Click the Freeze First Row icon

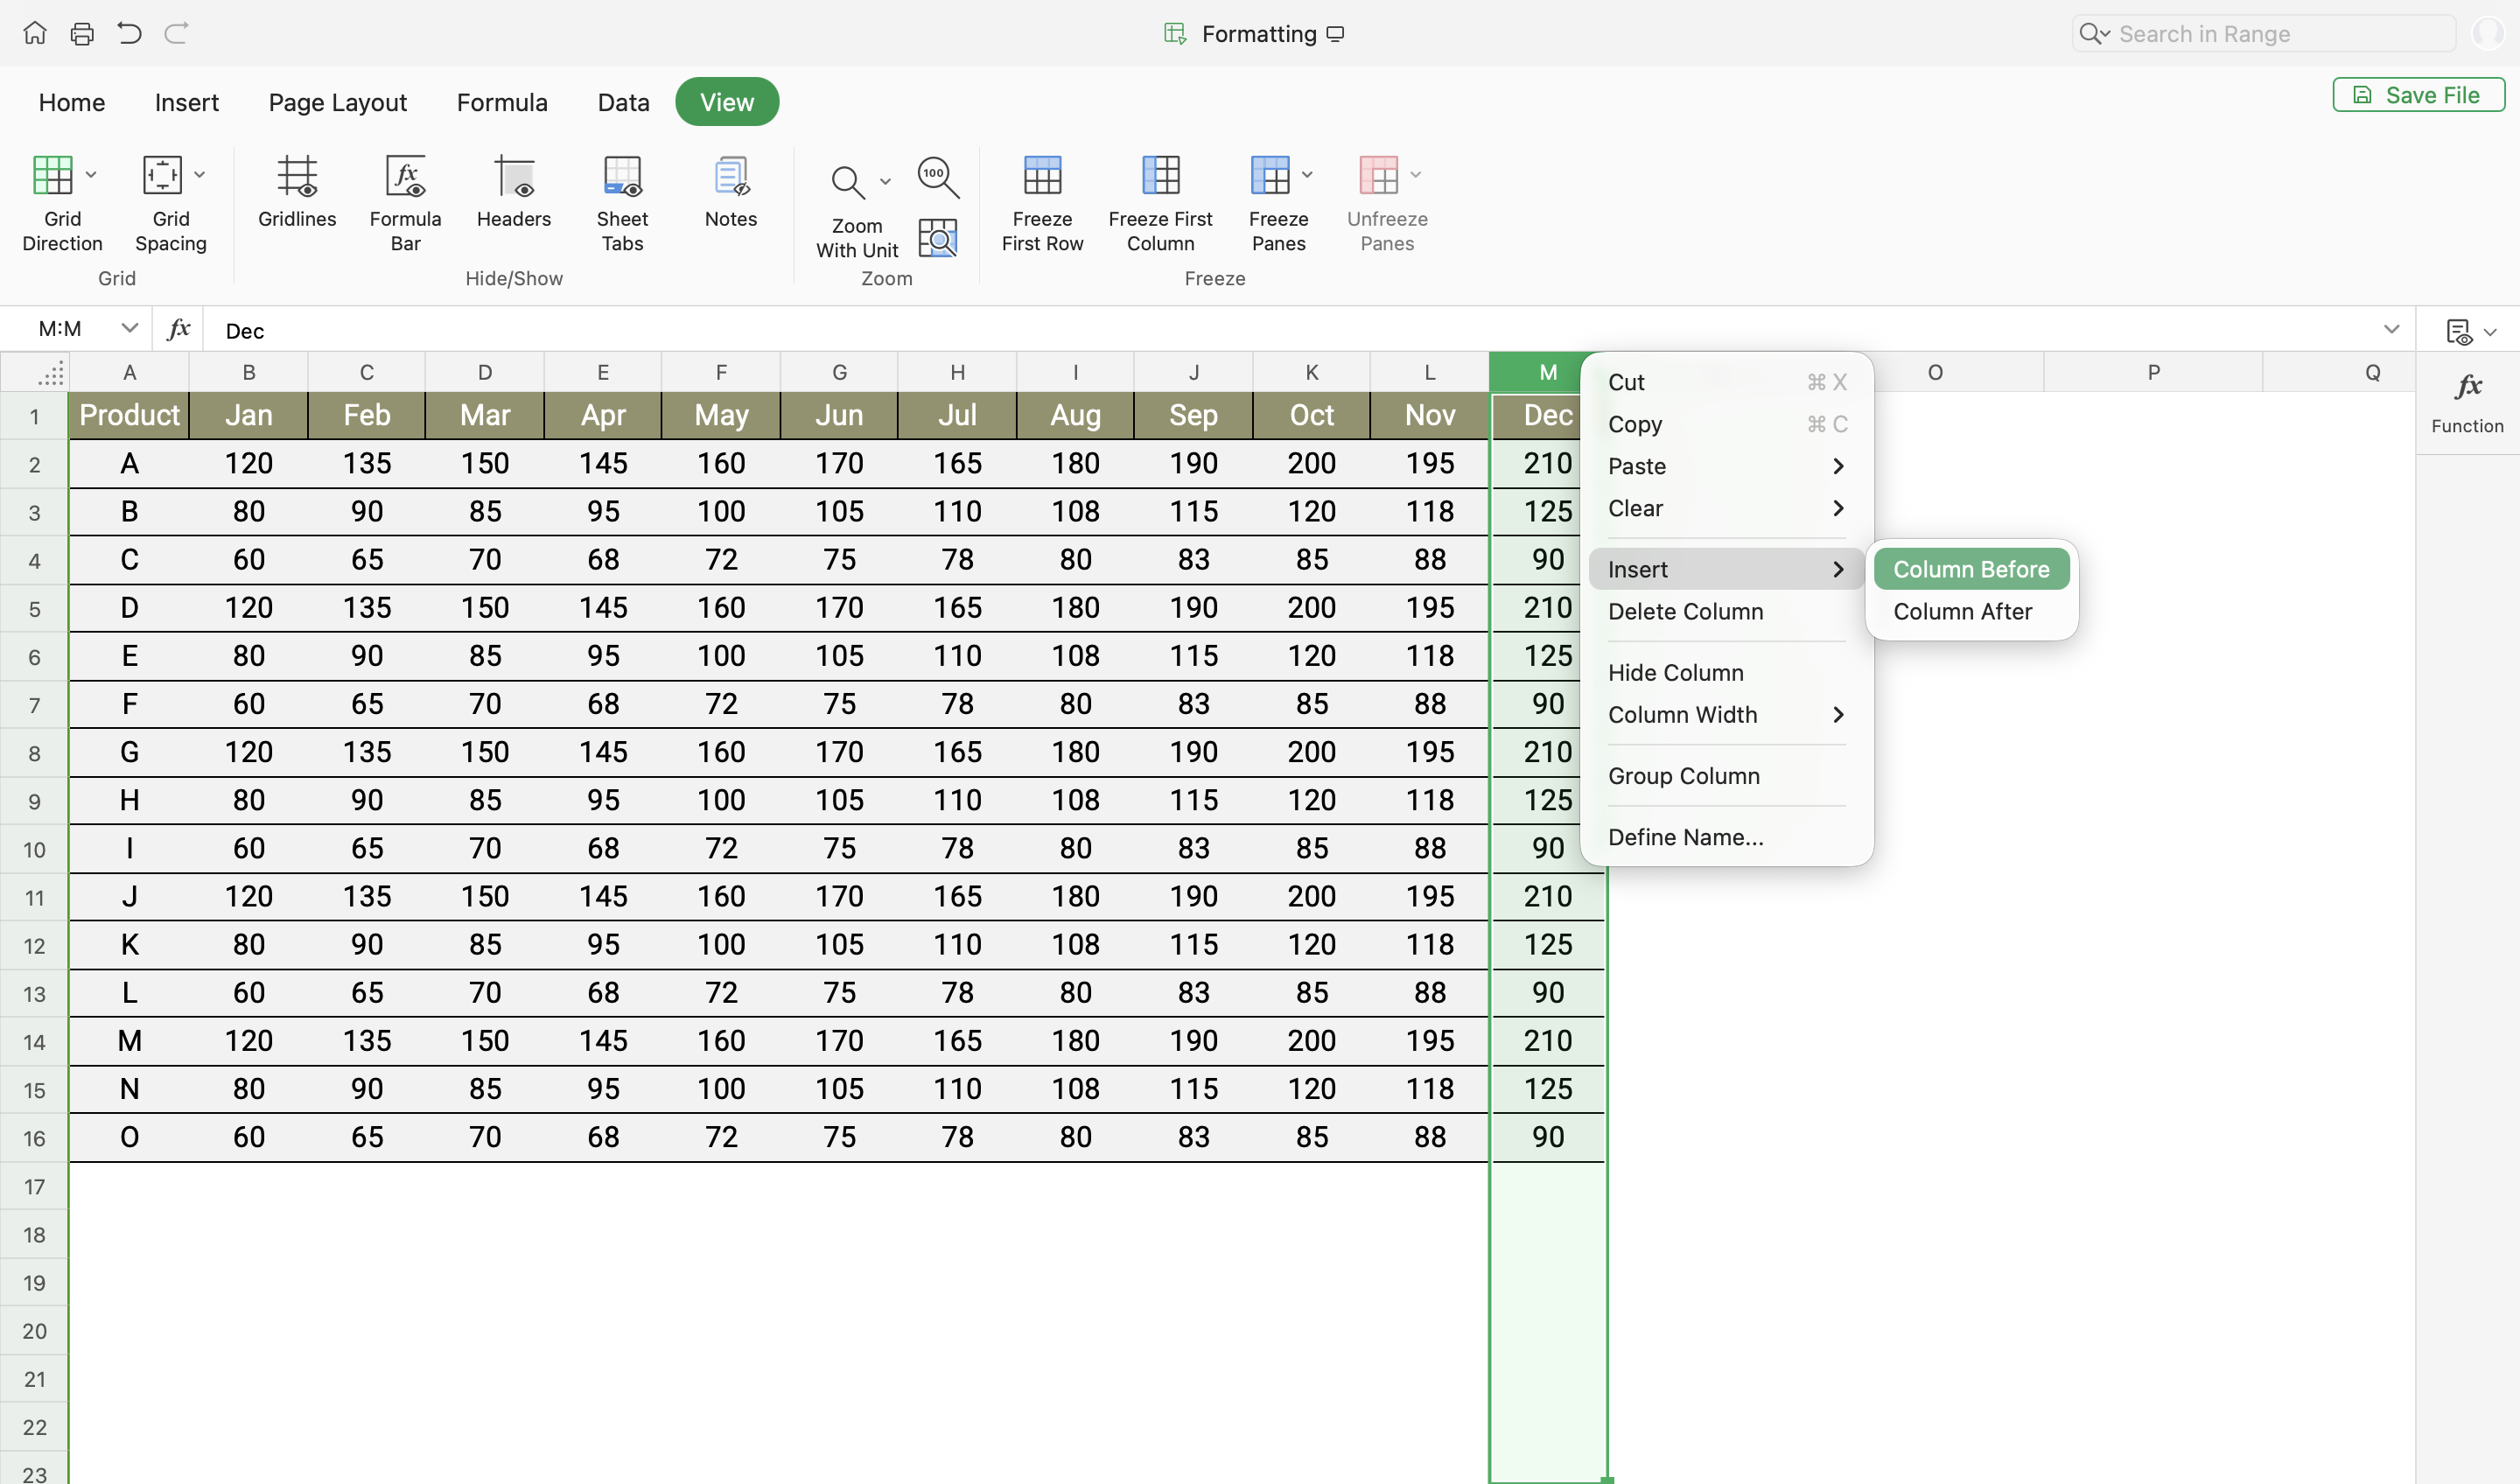[x=1042, y=176]
